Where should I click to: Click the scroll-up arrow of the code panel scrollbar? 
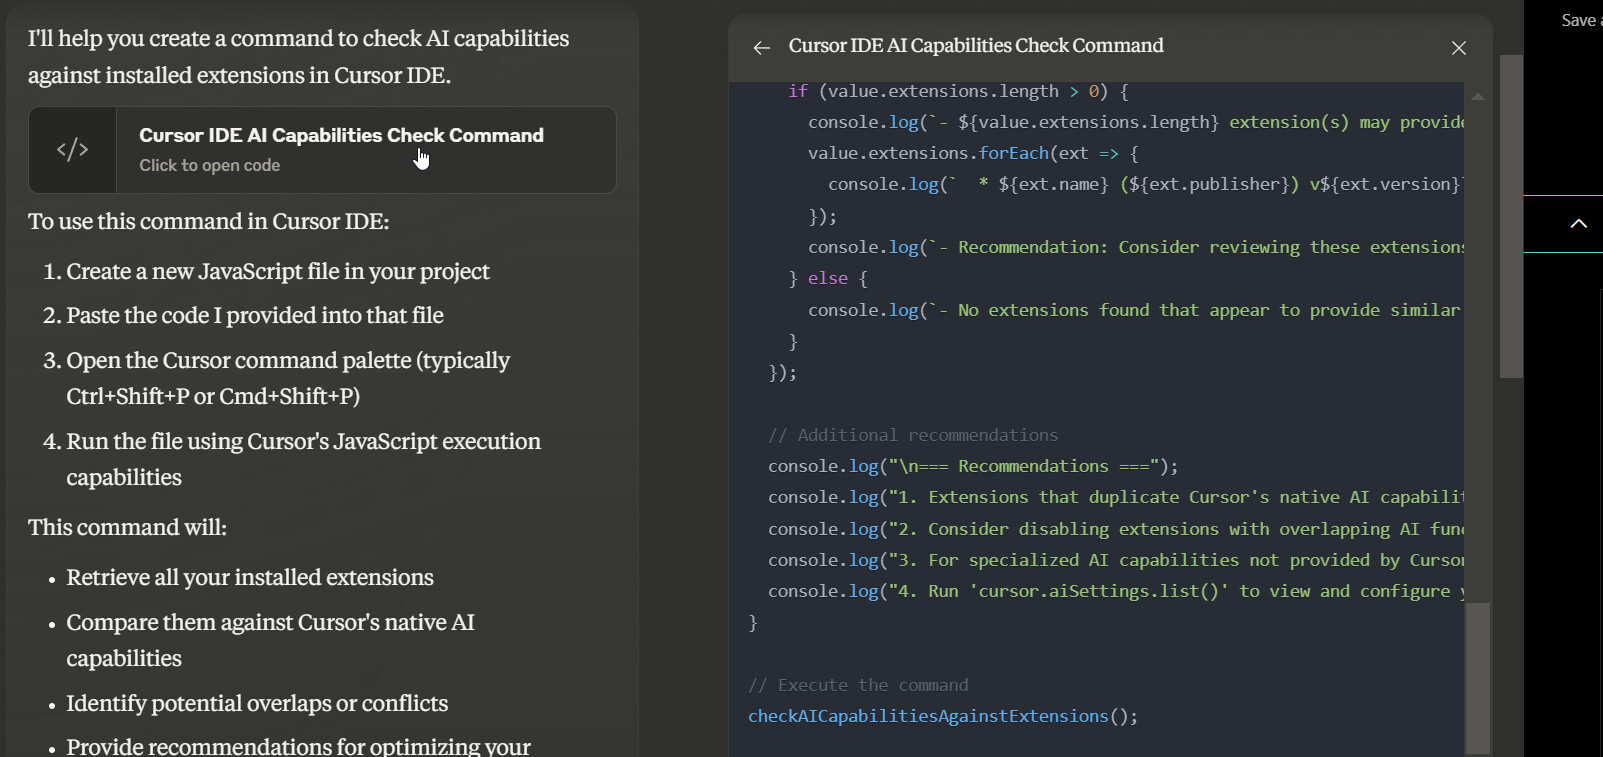pos(1477,97)
